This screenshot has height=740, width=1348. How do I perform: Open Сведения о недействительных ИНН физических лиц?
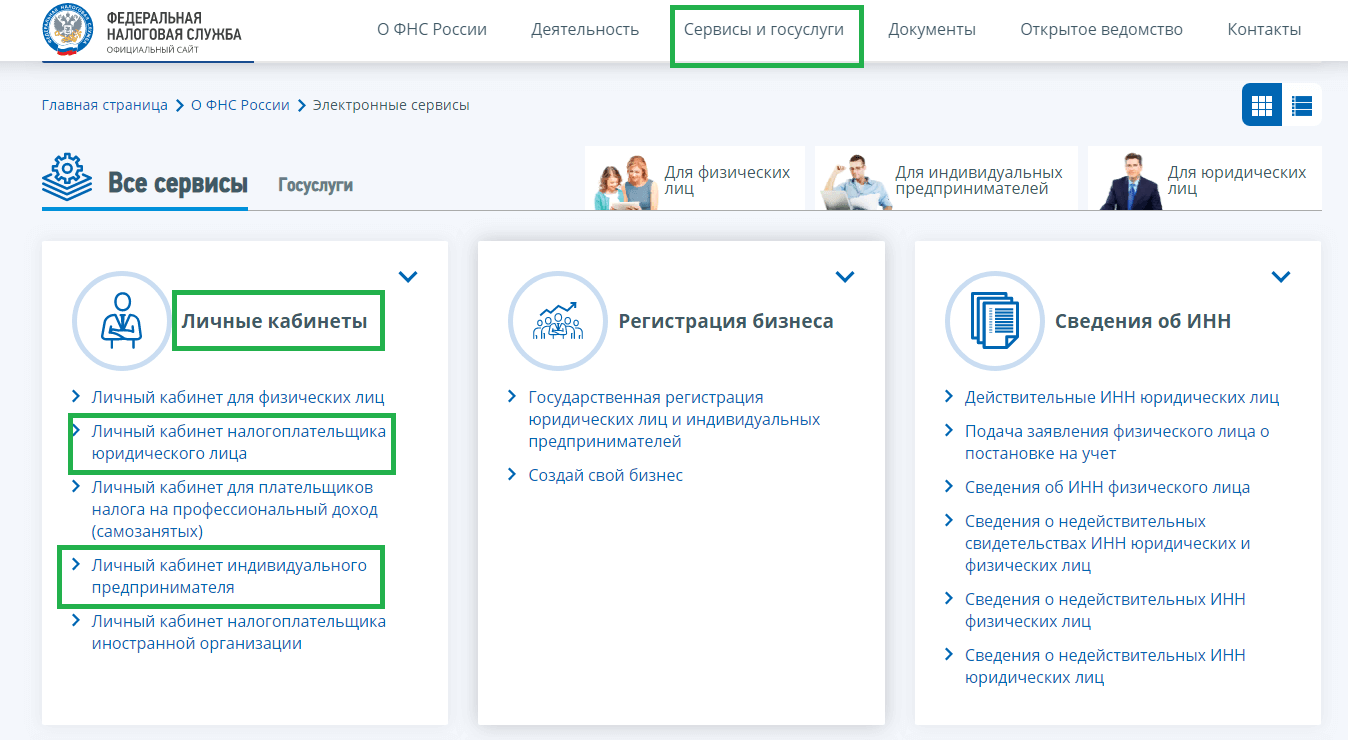(1105, 610)
